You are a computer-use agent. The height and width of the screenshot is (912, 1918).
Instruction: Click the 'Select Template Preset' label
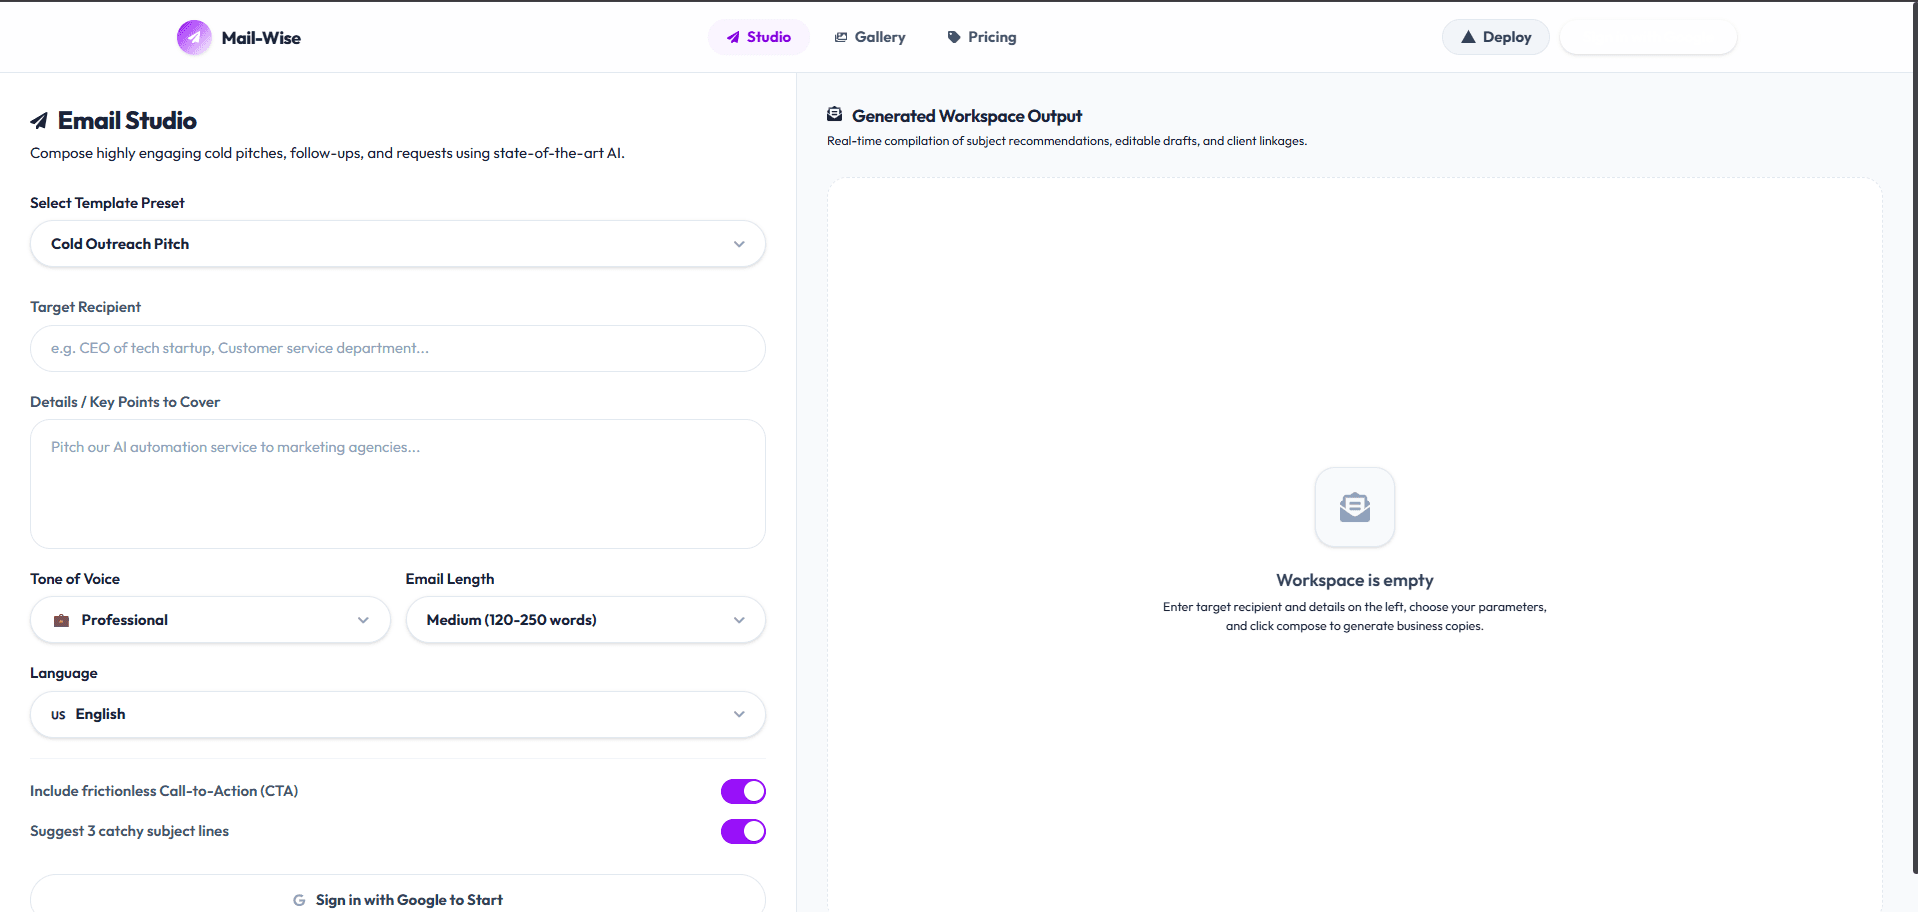click(x=107, y=203)
